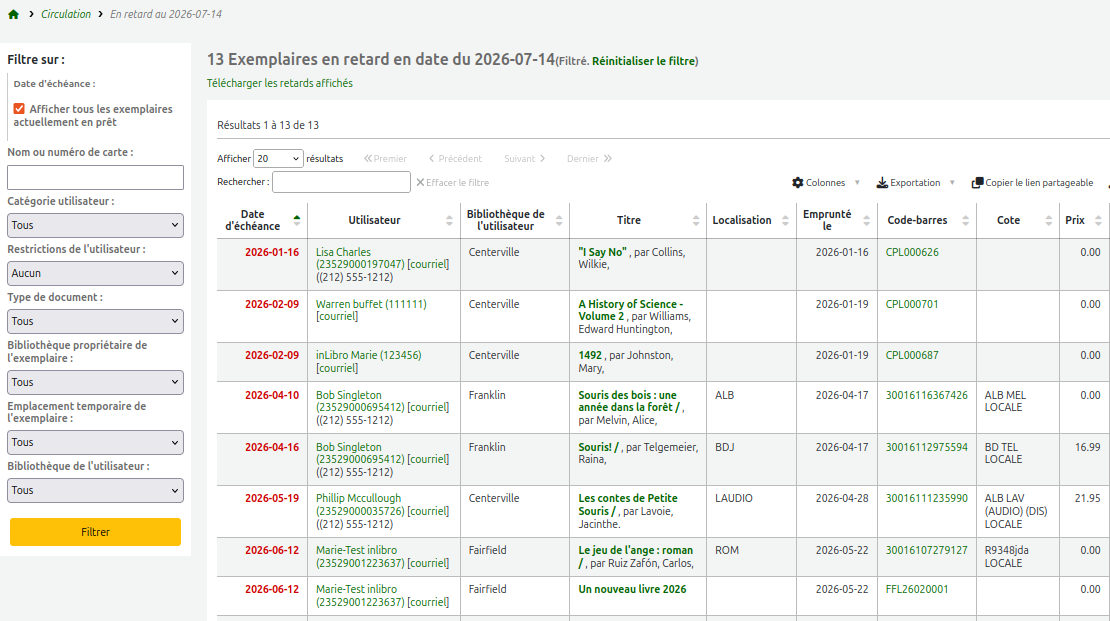This screenshot has height=621, width=1110.
Task: Open patron inLibro Marie link
Action: point(368,355)
